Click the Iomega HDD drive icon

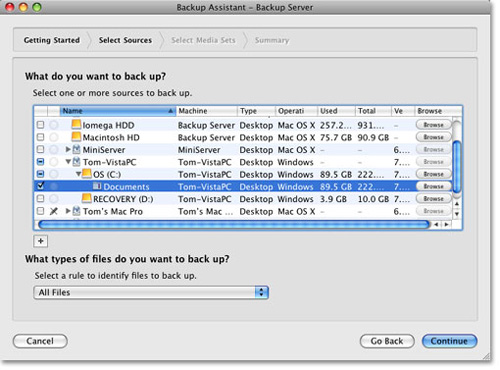pyautogui.click(x=76, y=124)
